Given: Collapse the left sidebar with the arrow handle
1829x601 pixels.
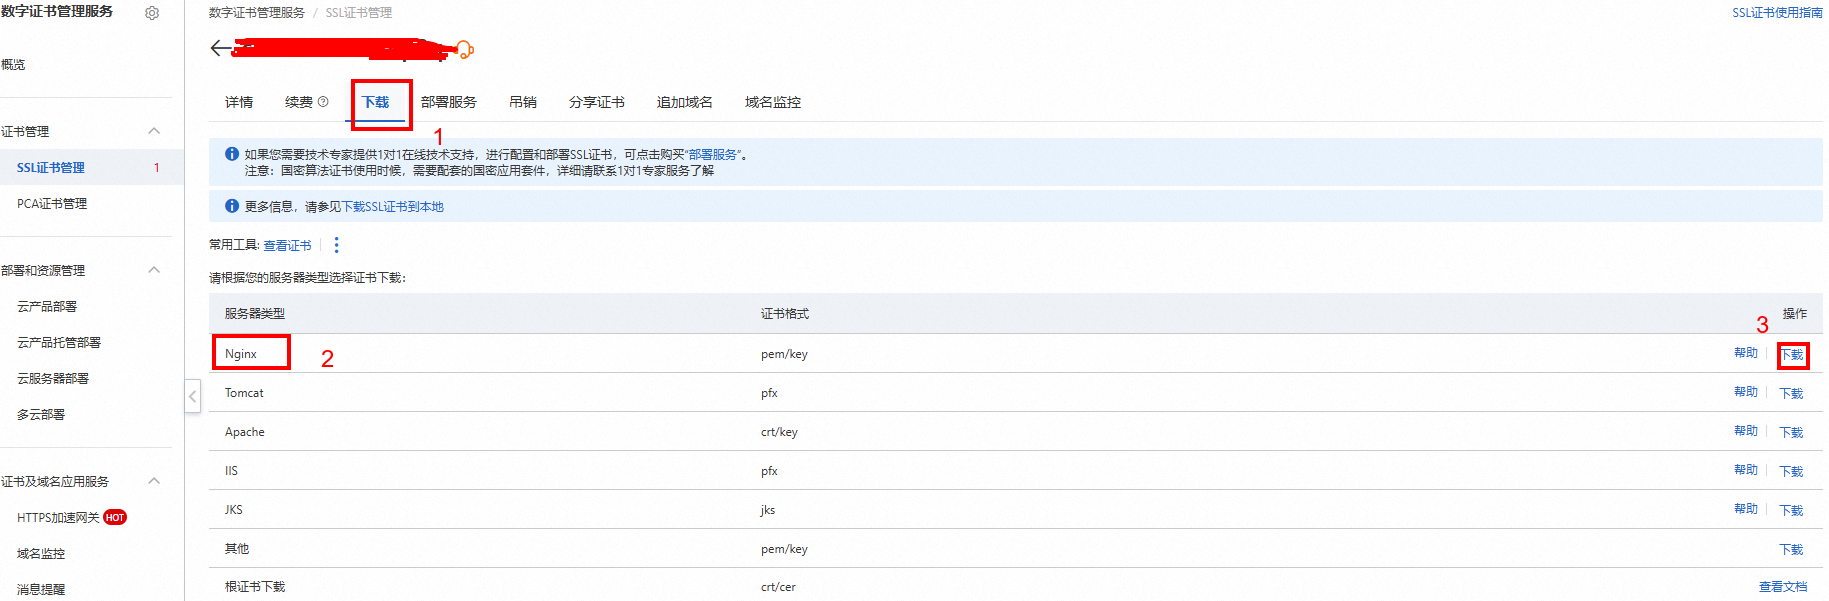Looking at the screenshot, I should click(x=193, y=396).
